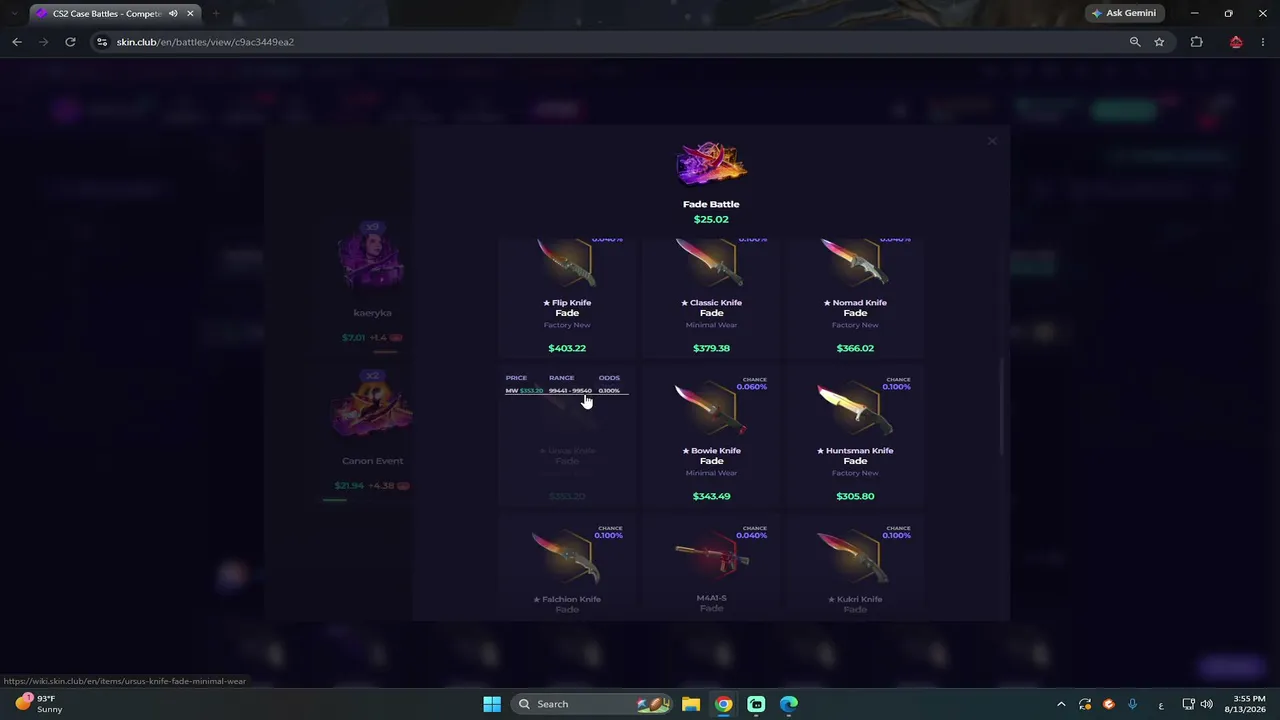Open the green app icon on taskbar
Screen dimensions: 1280x720
(x=756, y=704)
